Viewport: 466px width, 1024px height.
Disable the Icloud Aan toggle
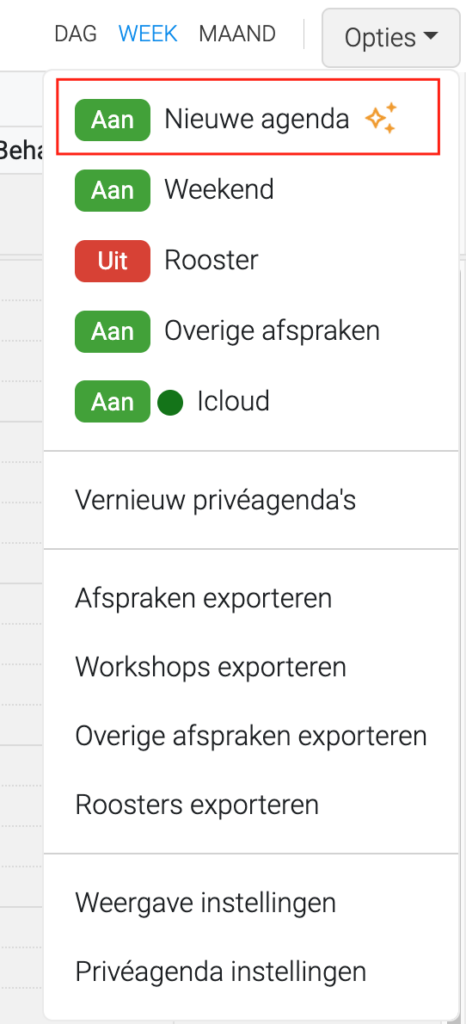(x=112, y=402)
